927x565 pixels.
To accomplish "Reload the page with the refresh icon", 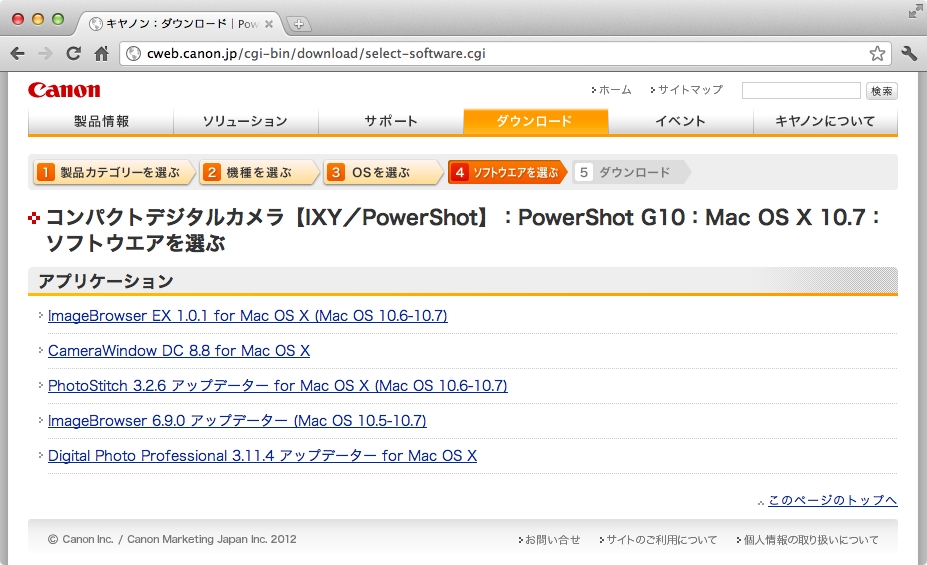I will 73,54.
